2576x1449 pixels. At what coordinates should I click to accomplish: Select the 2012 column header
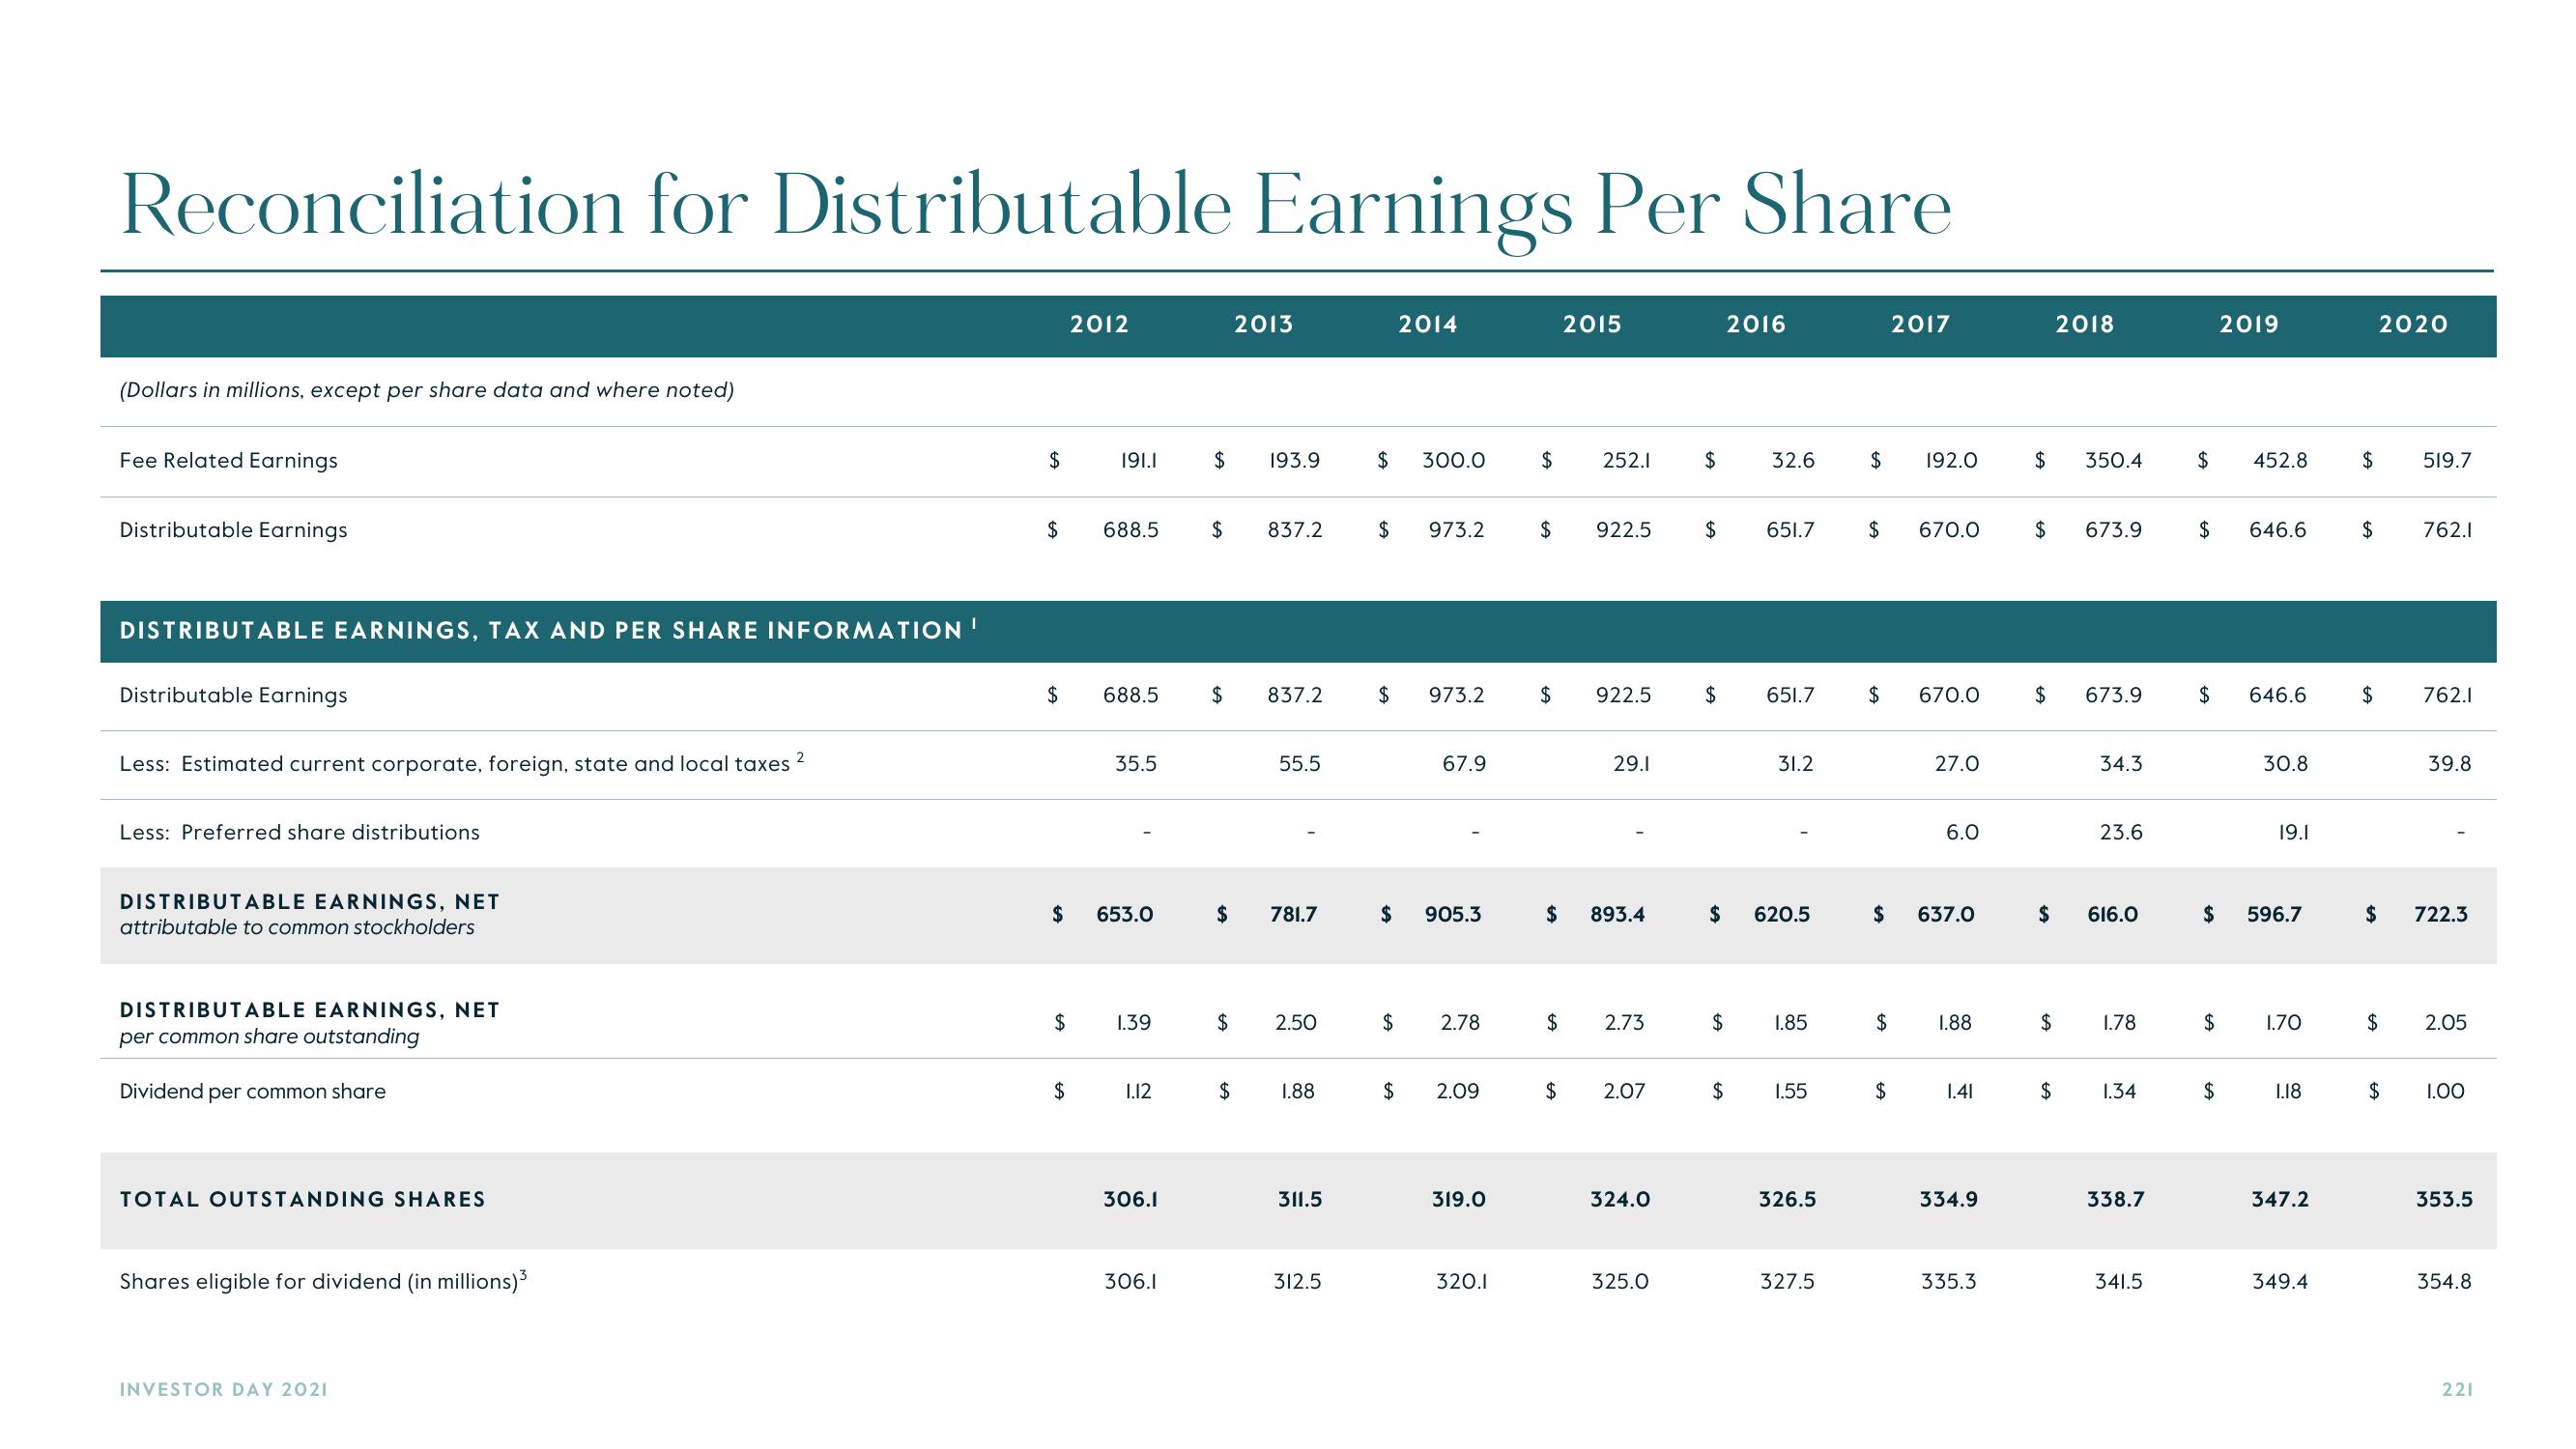click(1099, 324)
